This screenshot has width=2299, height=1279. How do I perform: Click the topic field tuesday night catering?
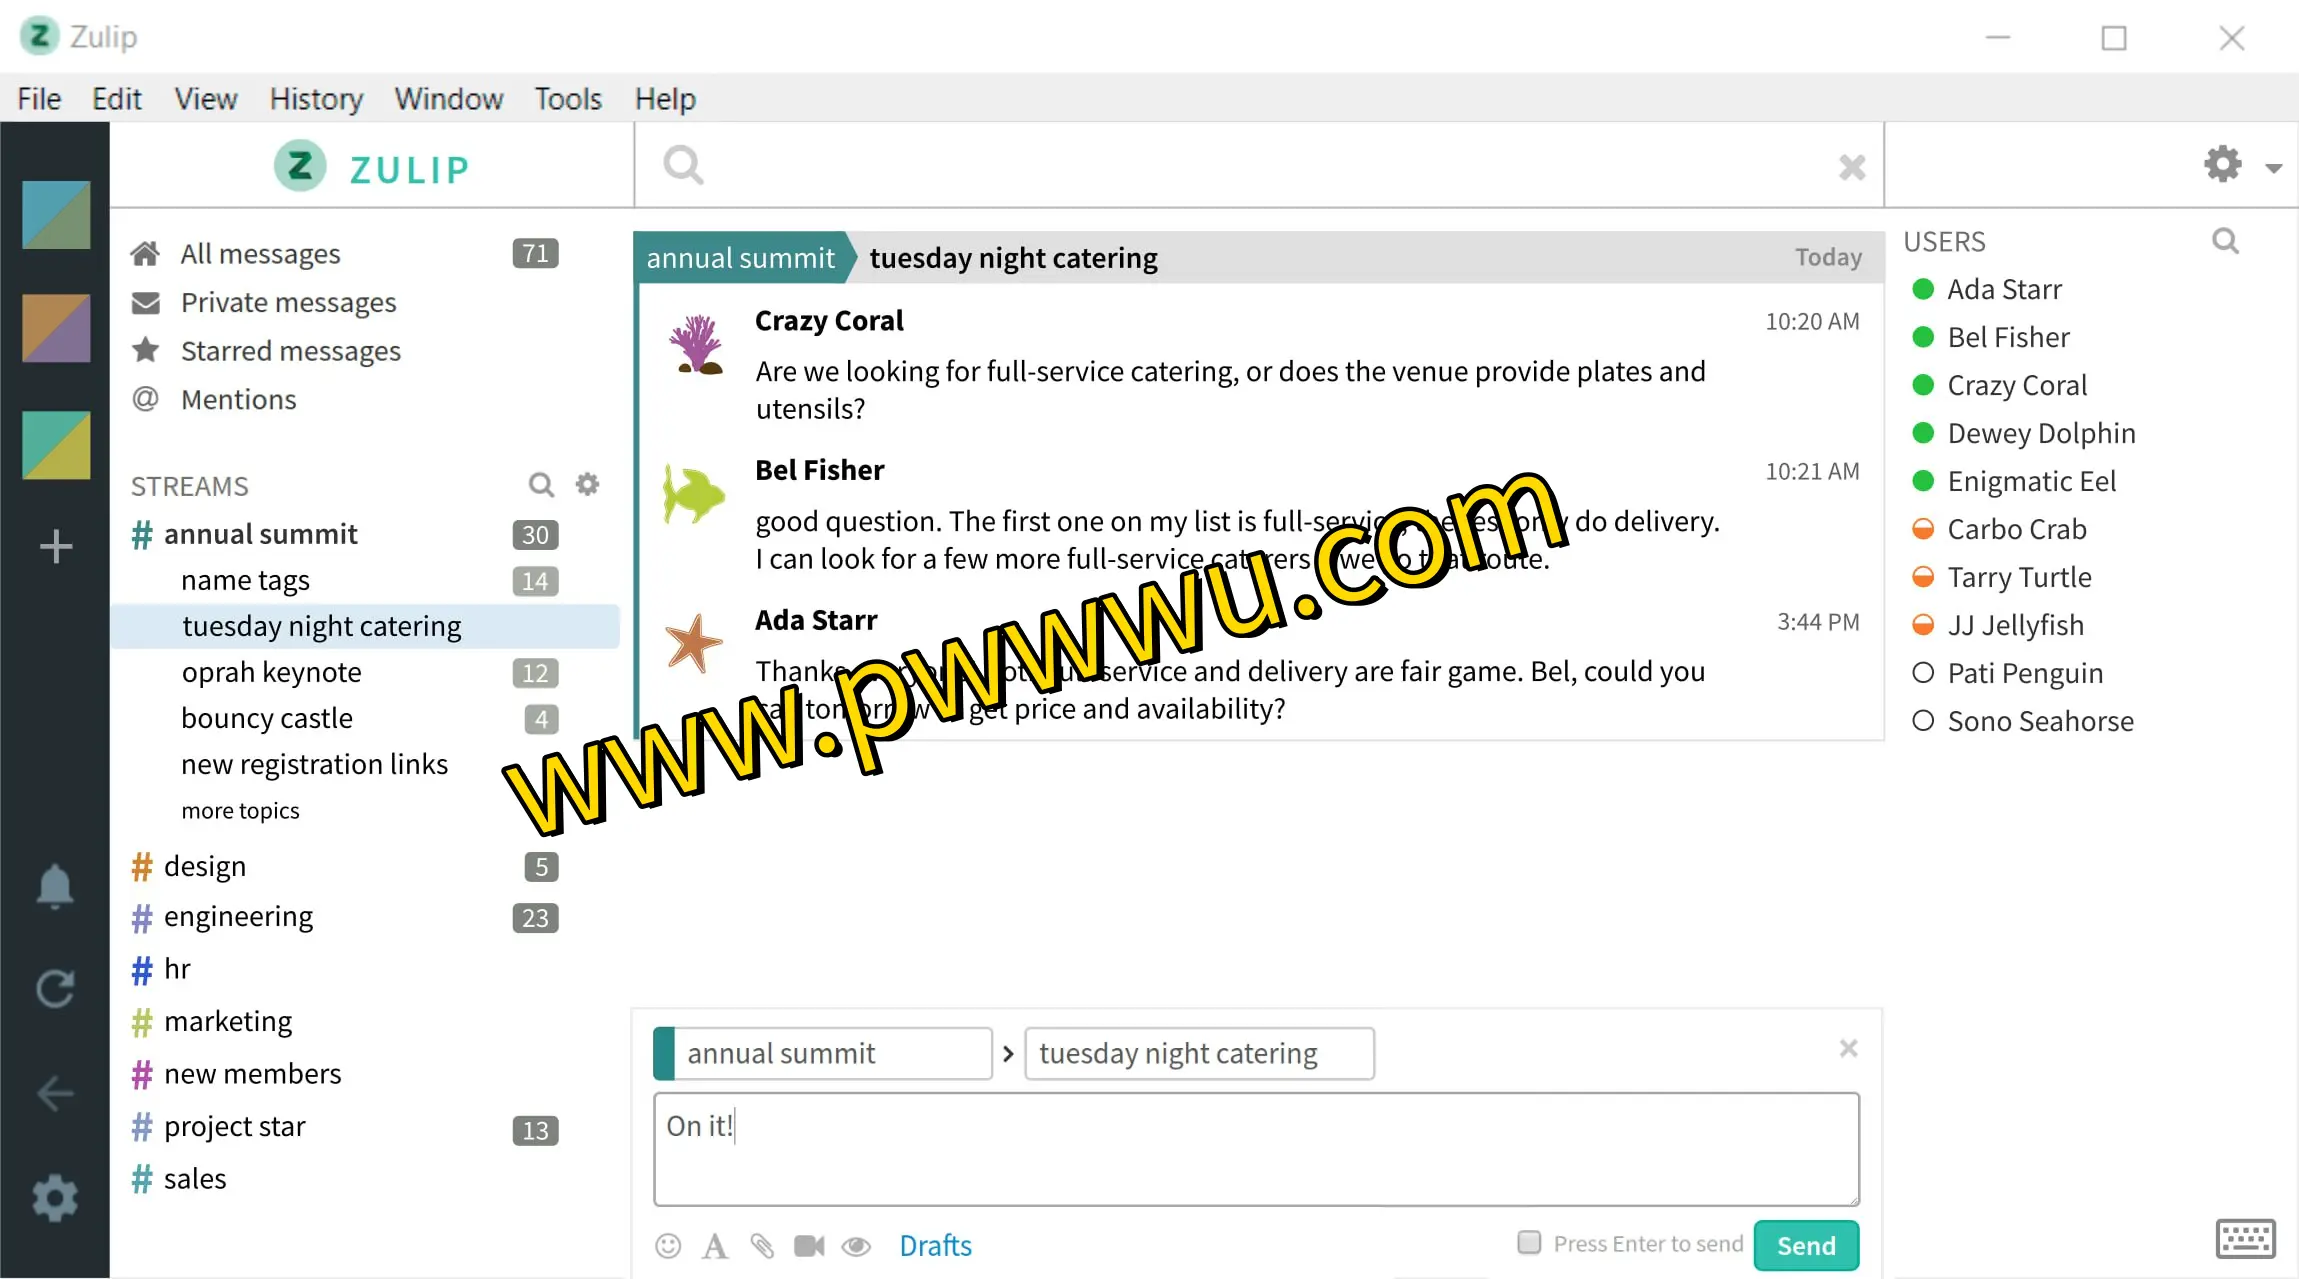pyautogui.click(x=1198, y=1053)
